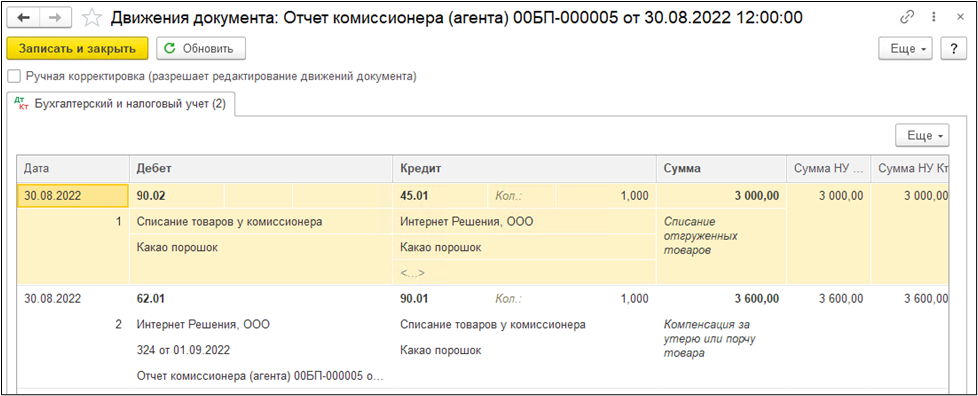This screenshot has height=396, width=978.
Task: Select 324 от 01.09.2022 cell
Action: tap(183, 350)
